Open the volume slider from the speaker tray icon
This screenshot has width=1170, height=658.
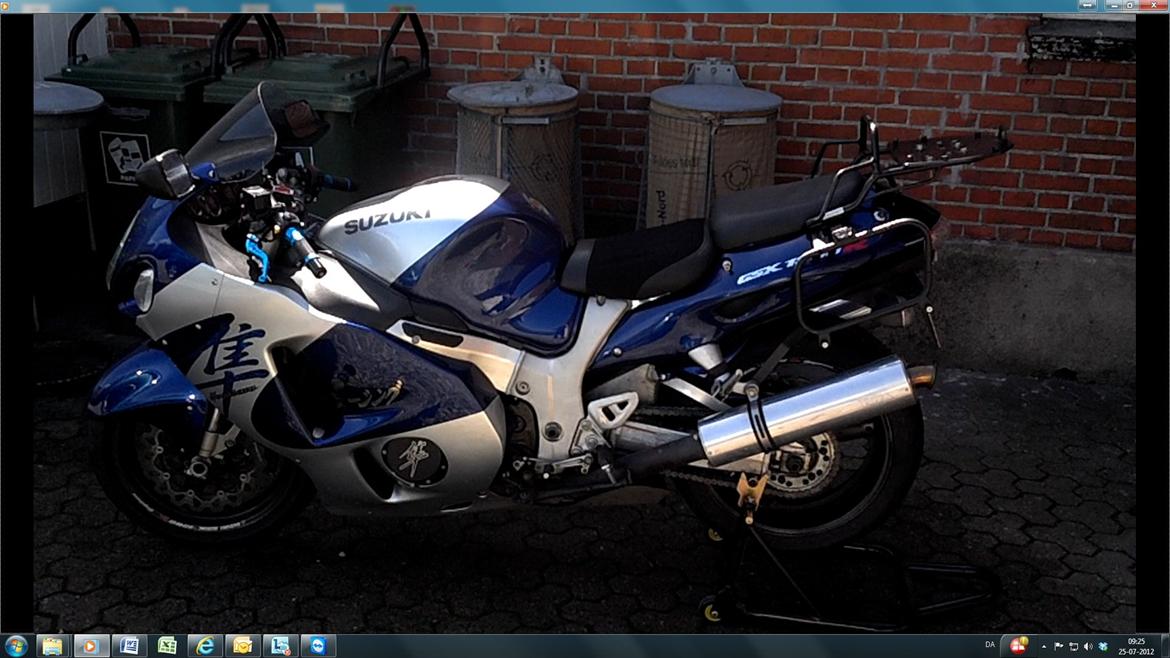pyautogui.click(x=1088, y=645)
